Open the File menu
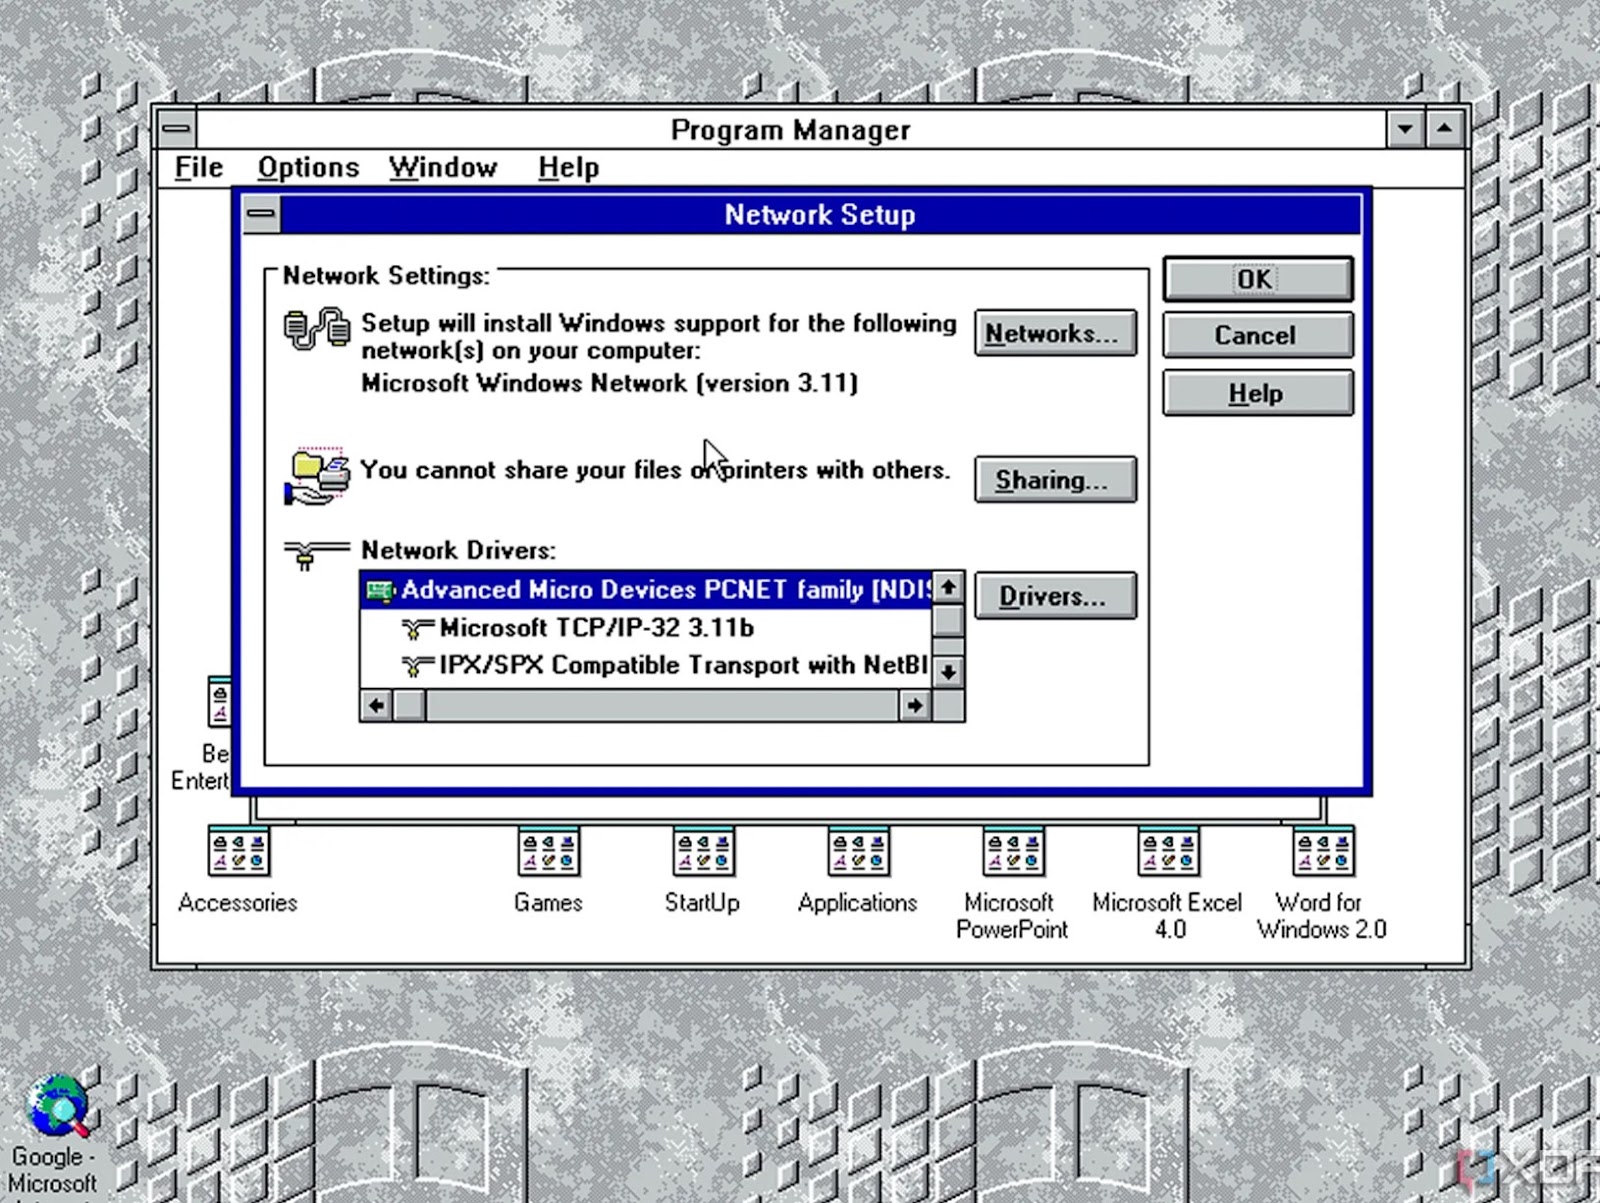The width and height of the screenshot is (1600, 1203). (x=197, y=167)
